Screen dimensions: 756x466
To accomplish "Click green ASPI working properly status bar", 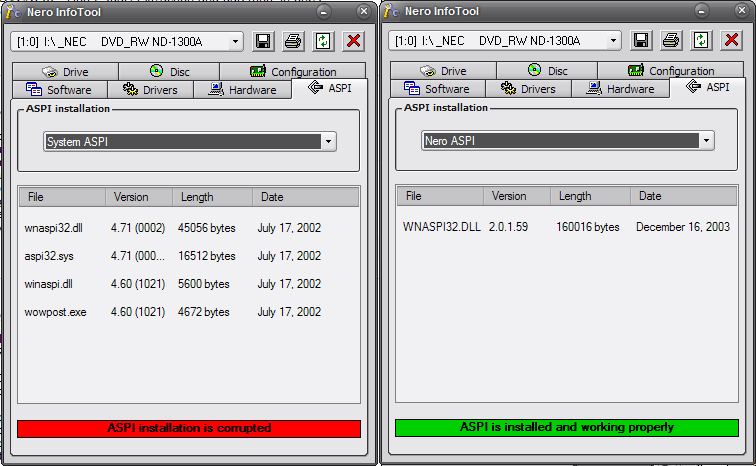I will pos(567,427).
